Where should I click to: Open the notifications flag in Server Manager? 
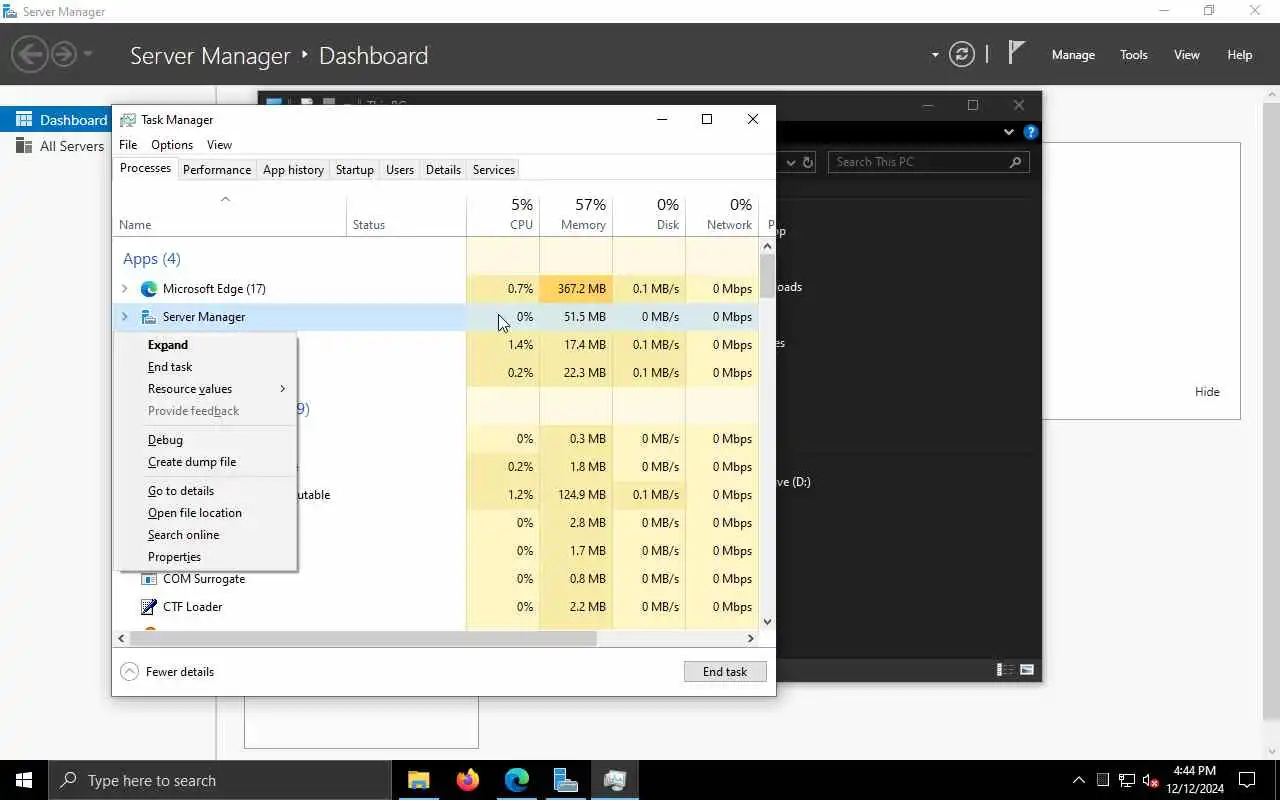coord(1016,53)
